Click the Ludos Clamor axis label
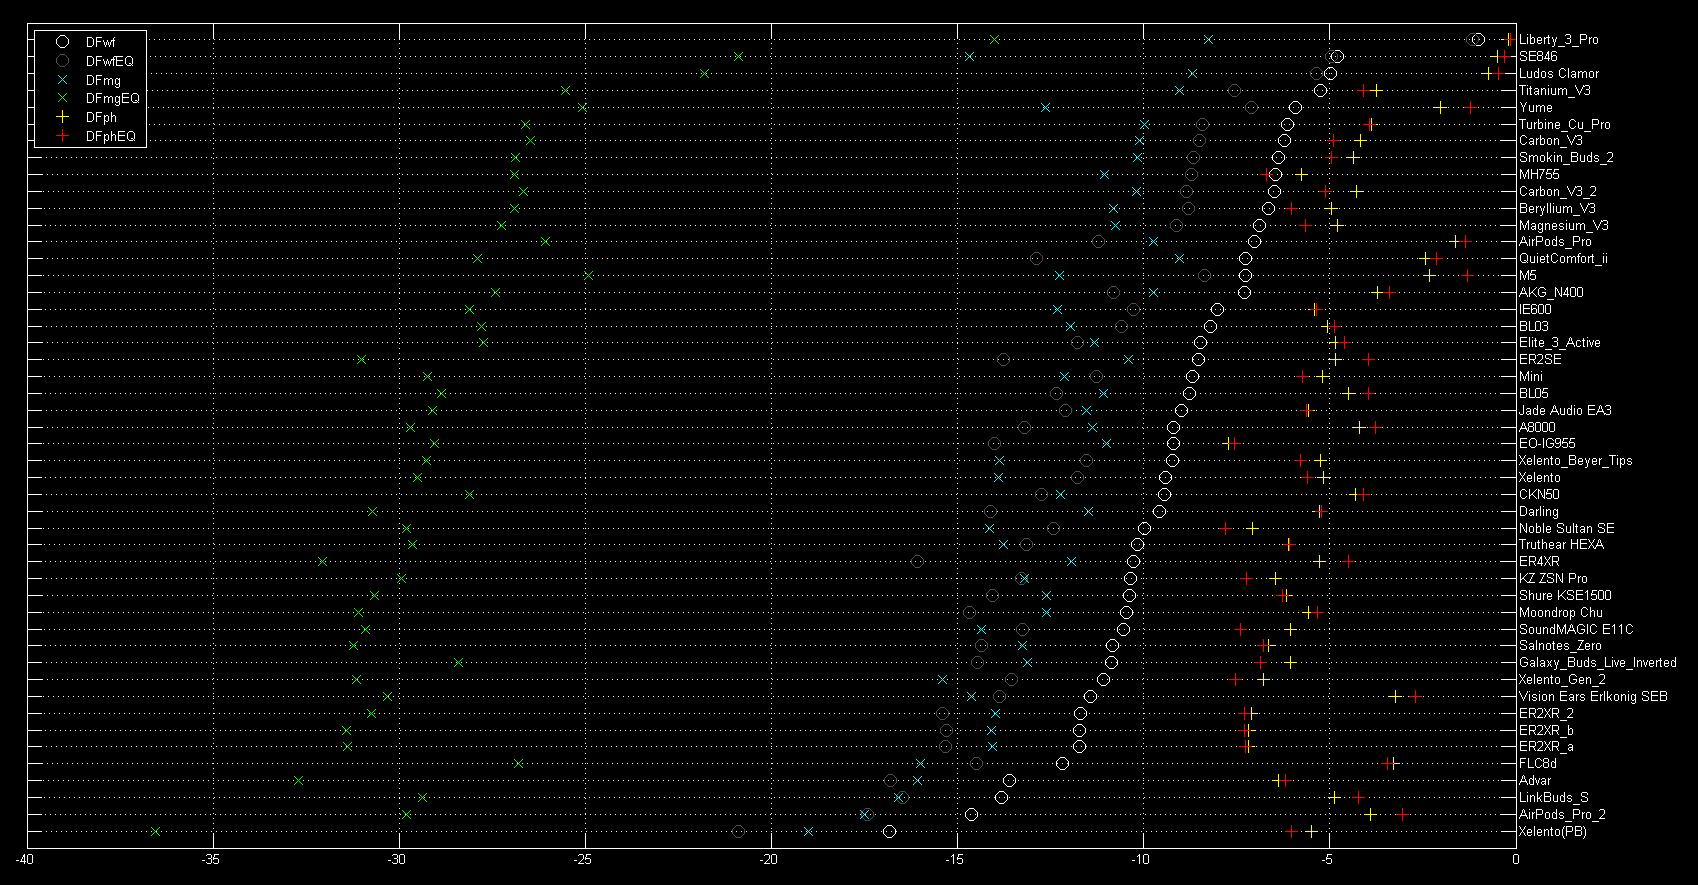Viewport: 1698px width, 885px height. [1559, 73]
